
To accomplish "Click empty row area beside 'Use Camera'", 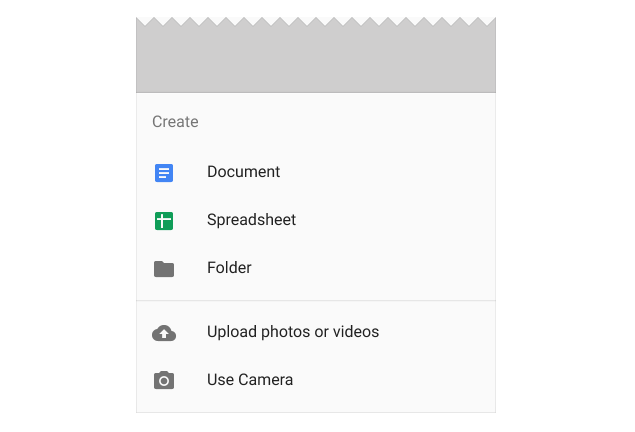I will pyautogui.click(x=393, y=380).
